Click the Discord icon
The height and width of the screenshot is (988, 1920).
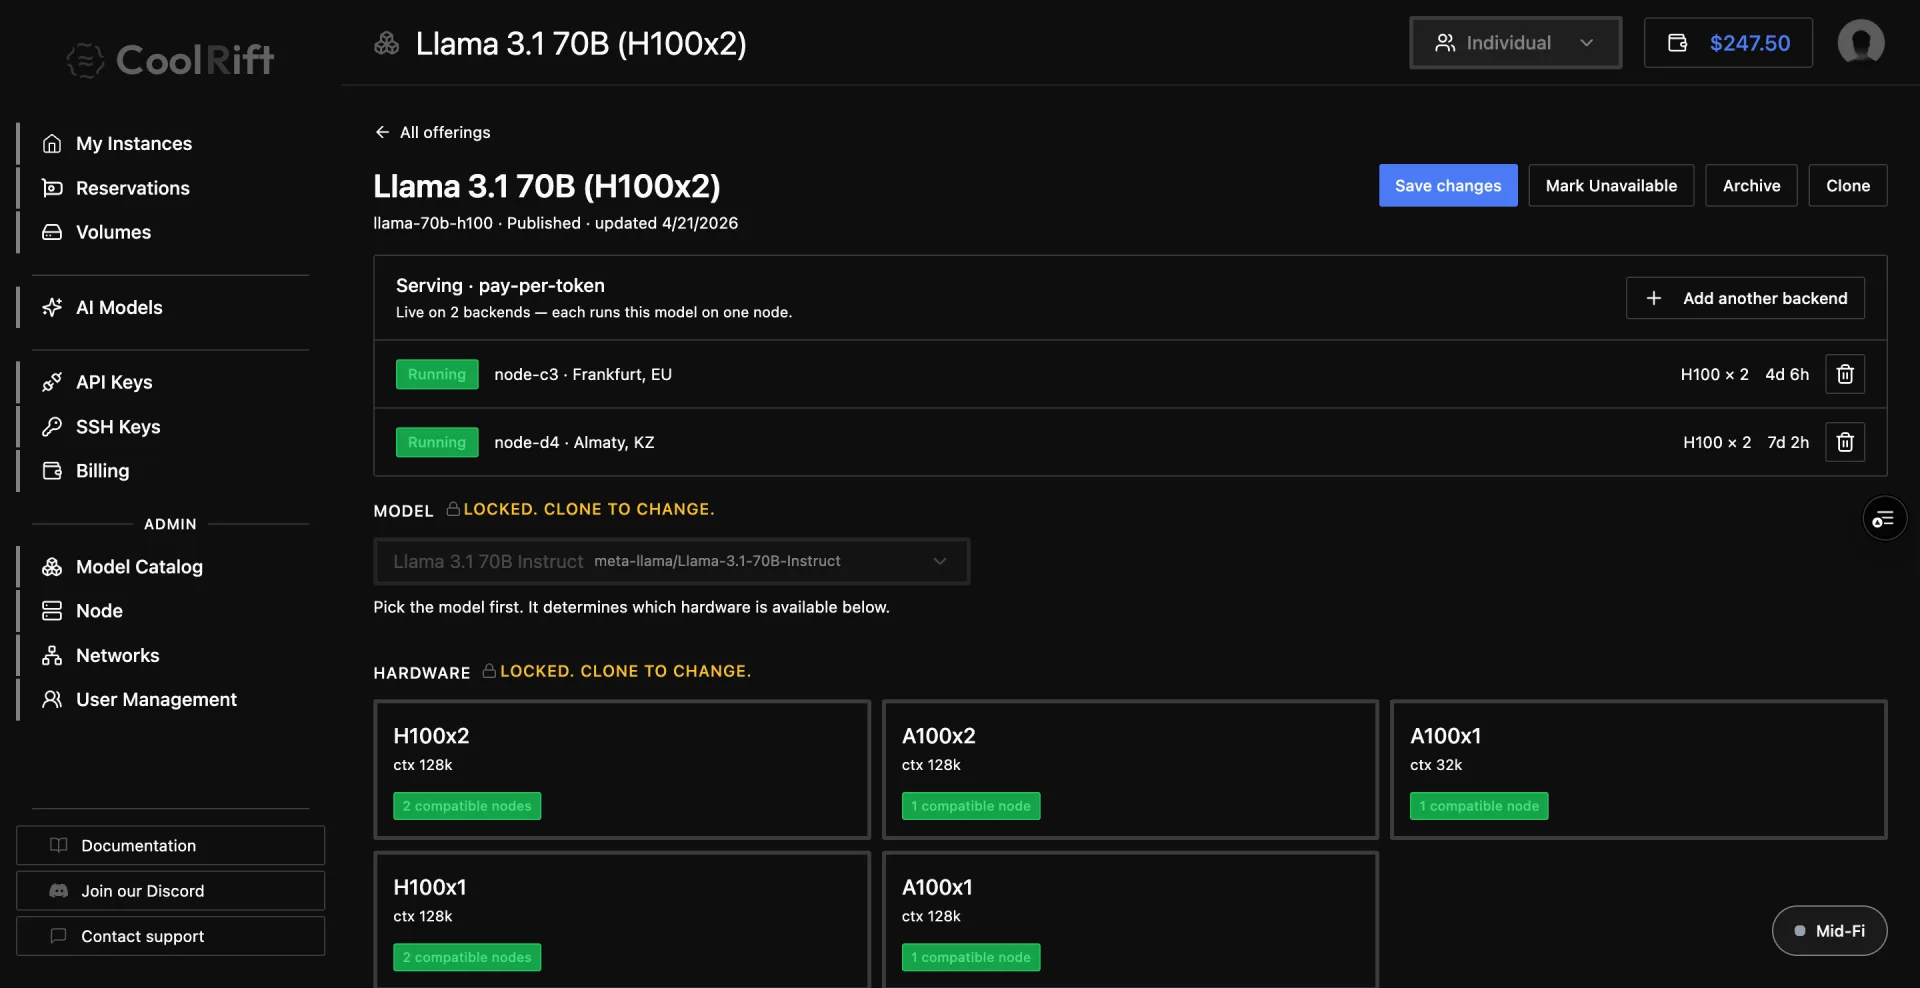(x=59, y=890)
